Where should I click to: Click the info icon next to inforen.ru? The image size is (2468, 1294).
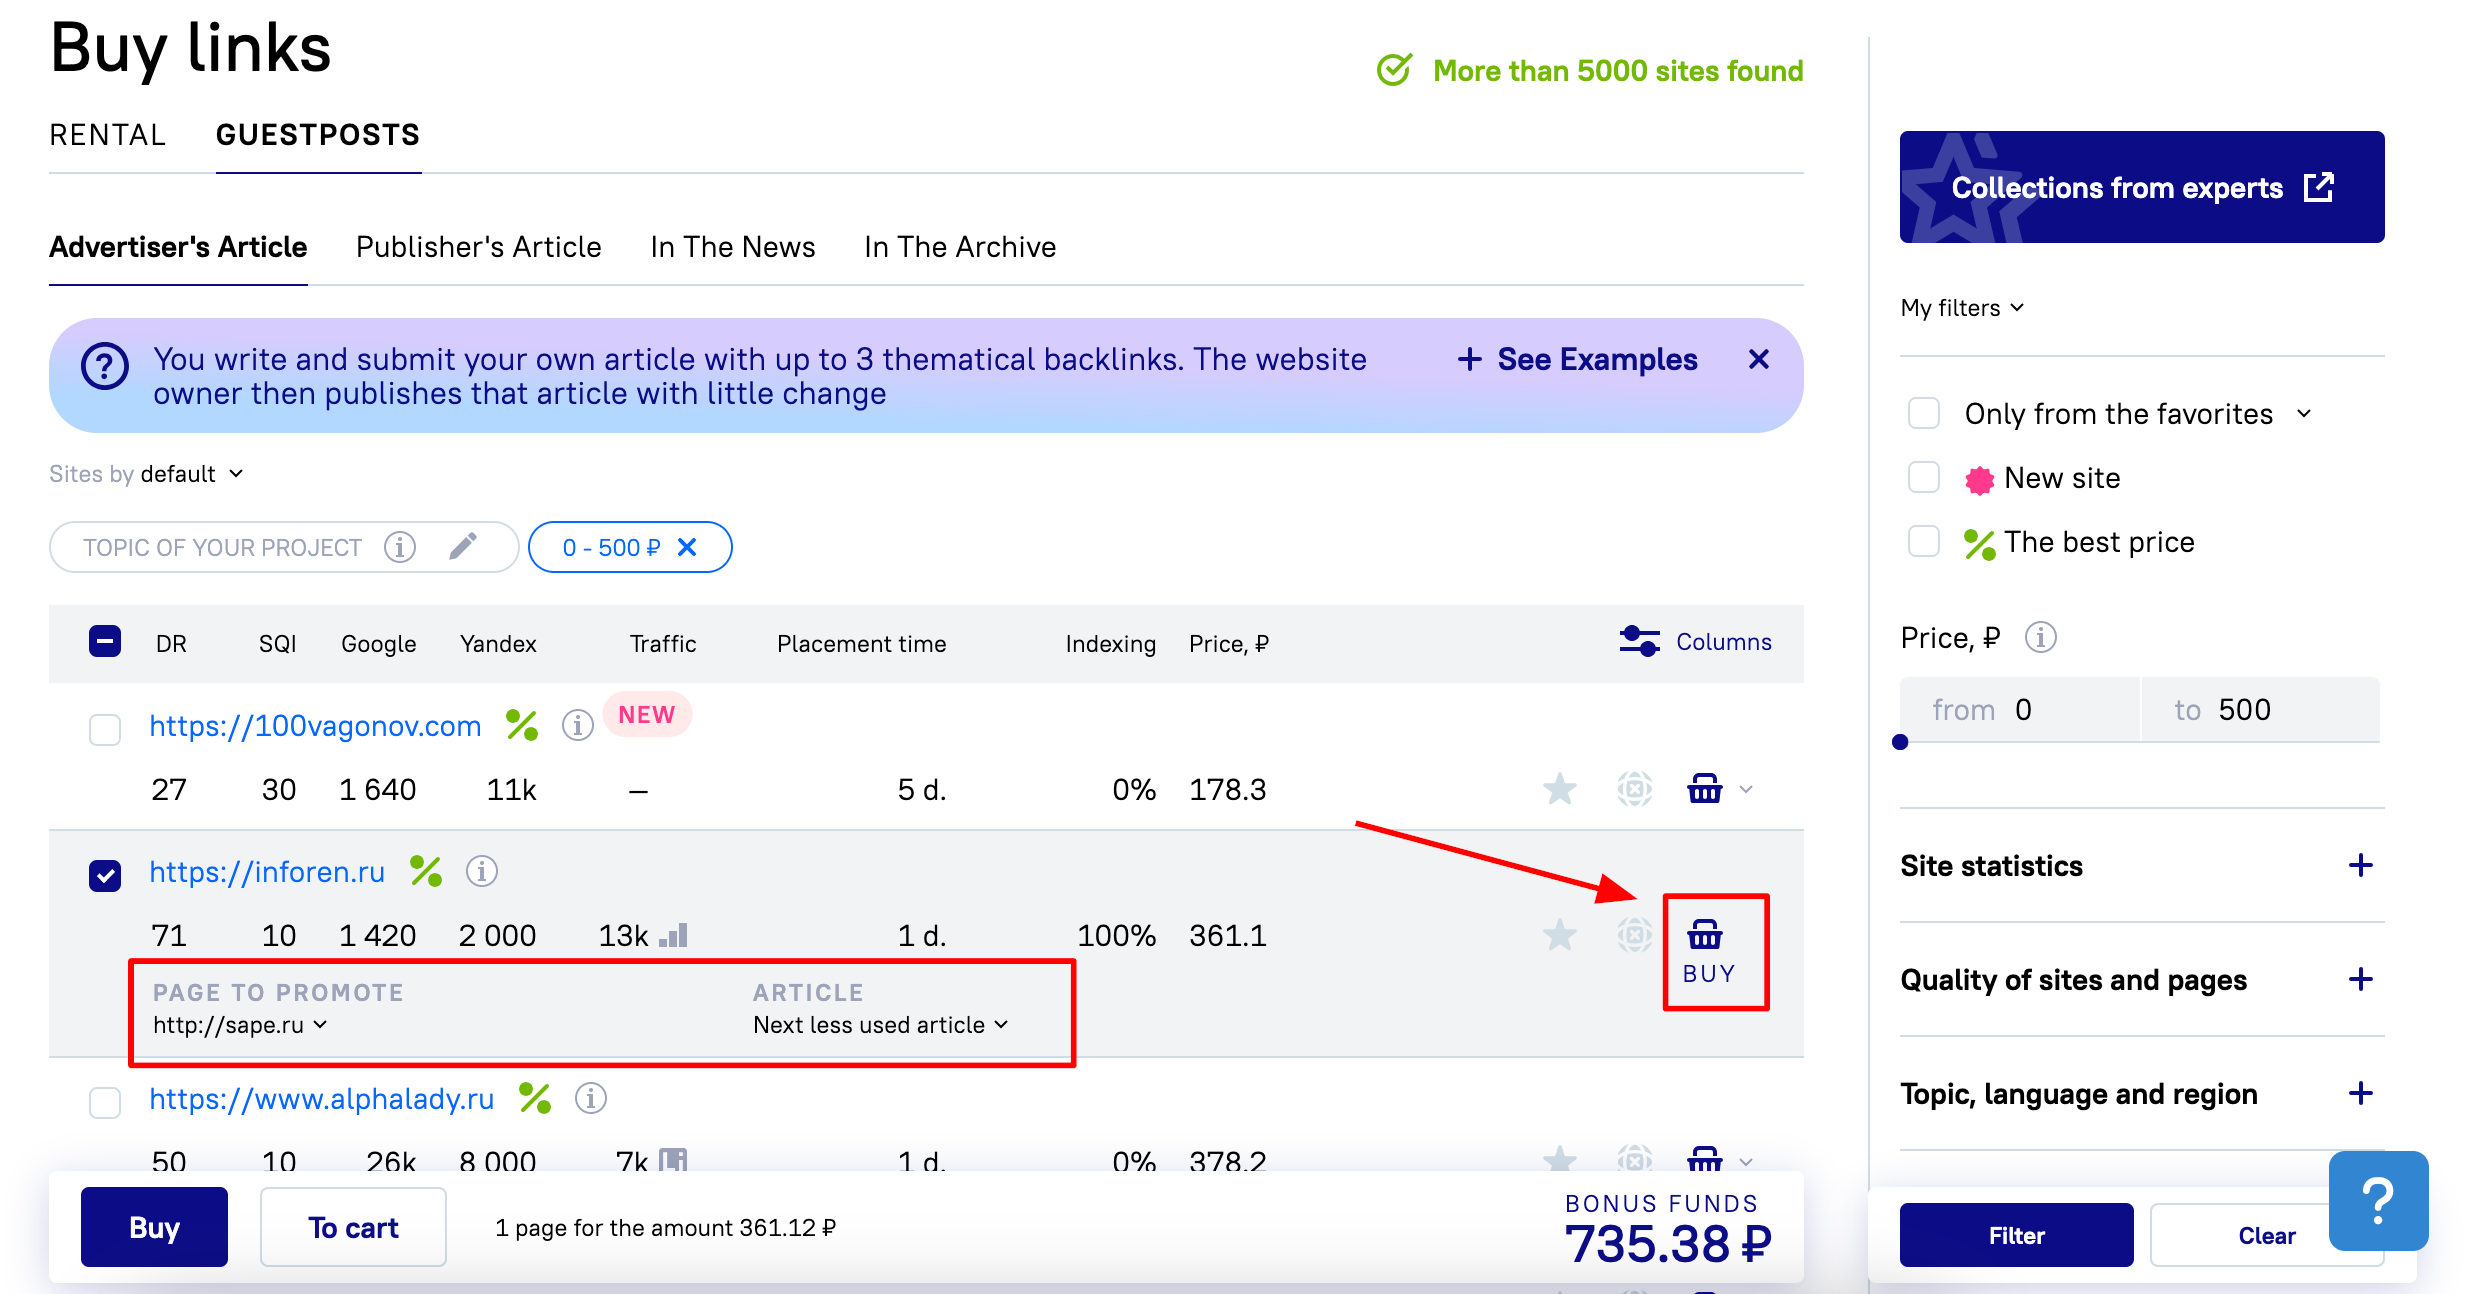tap(481, 871)
